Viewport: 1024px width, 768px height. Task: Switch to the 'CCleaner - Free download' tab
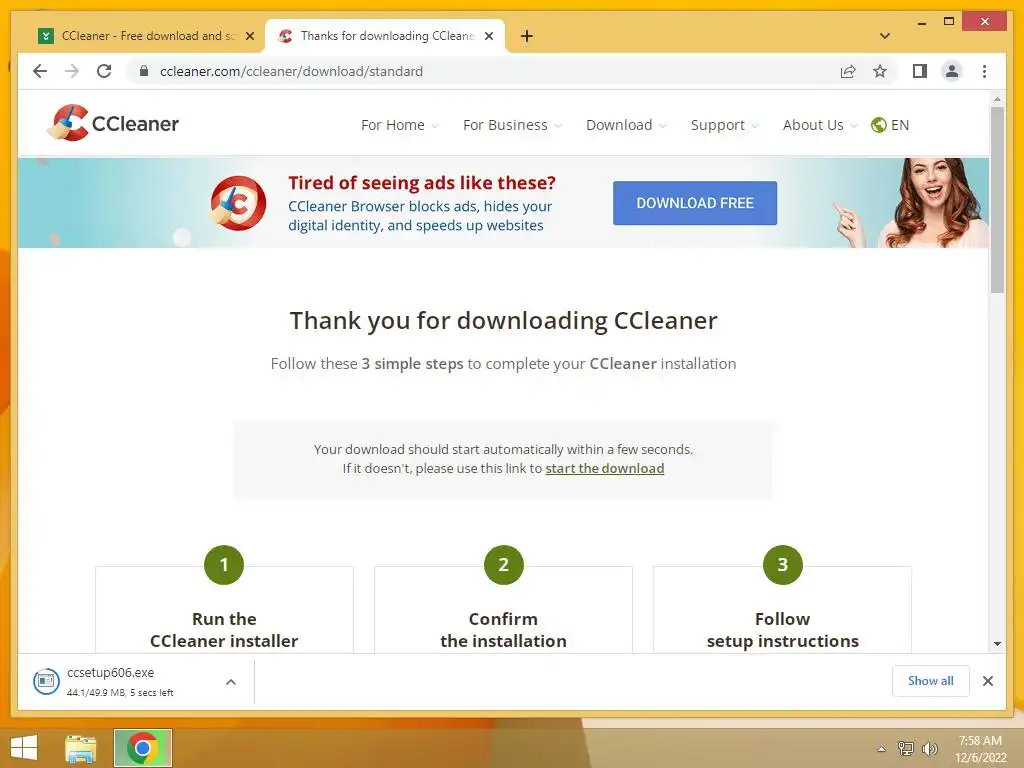(x=148, y=36)
